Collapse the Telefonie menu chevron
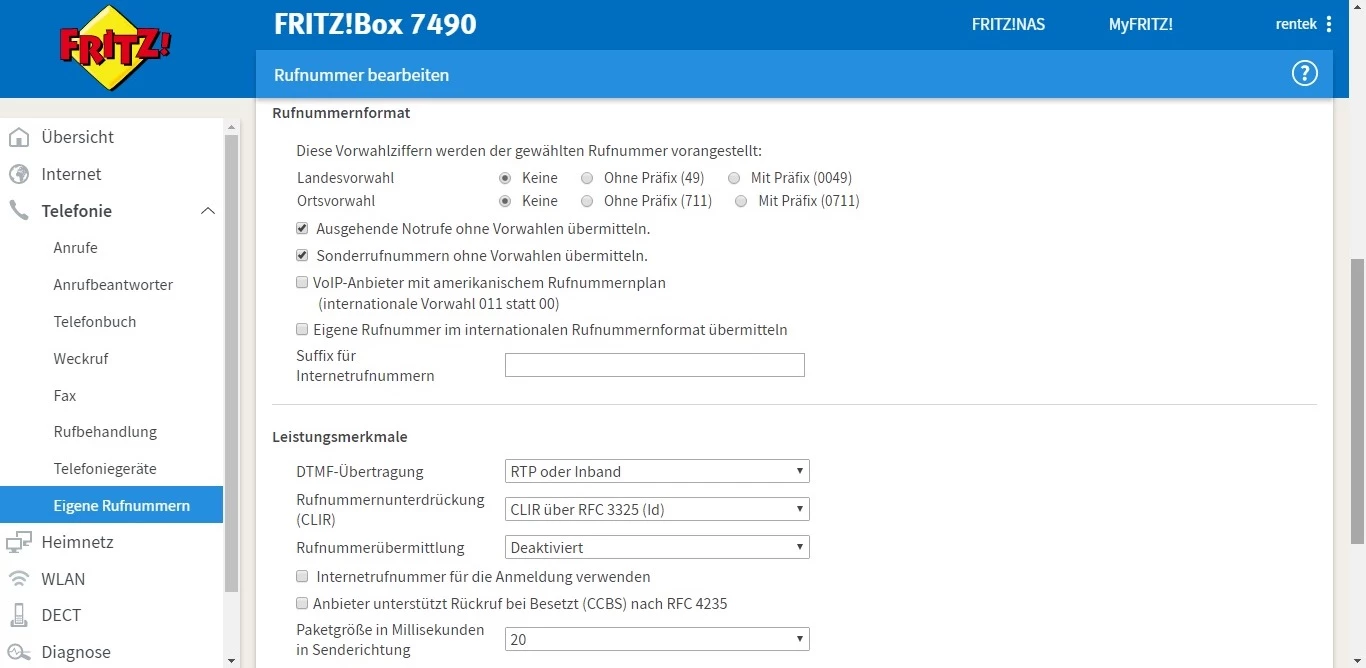 click(208, 211)
